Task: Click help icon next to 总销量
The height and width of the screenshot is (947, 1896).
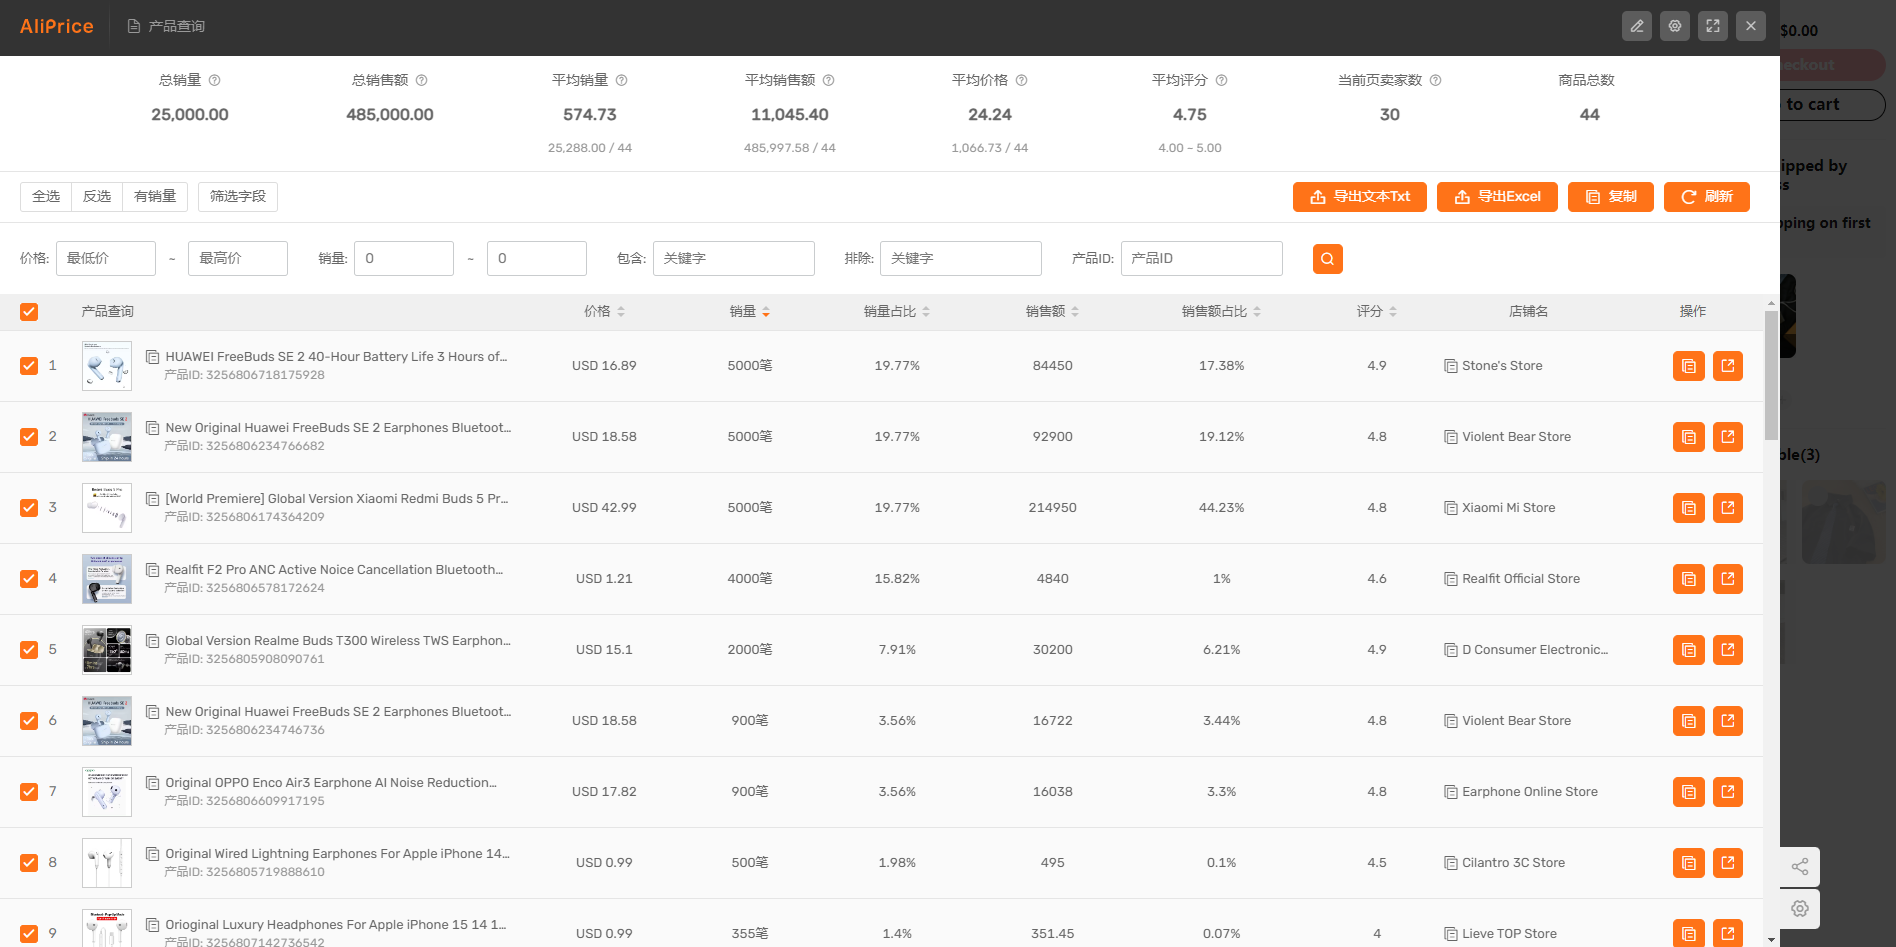Action: coord(214,80)
